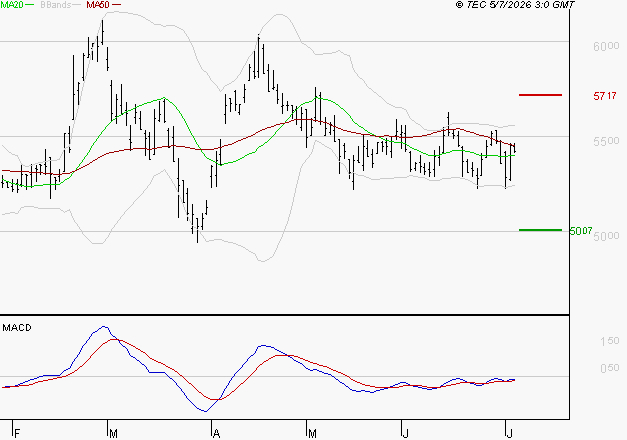Viewport: 627px width, 440px height.
Task: Click the 5500 price axis label
Action: point(606,141)
